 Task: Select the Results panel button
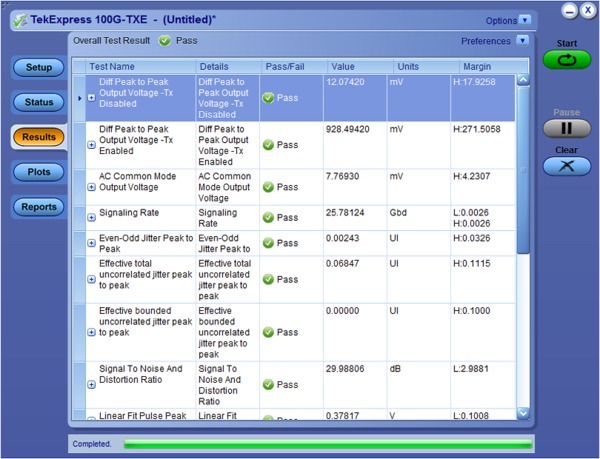pos(38,137)
